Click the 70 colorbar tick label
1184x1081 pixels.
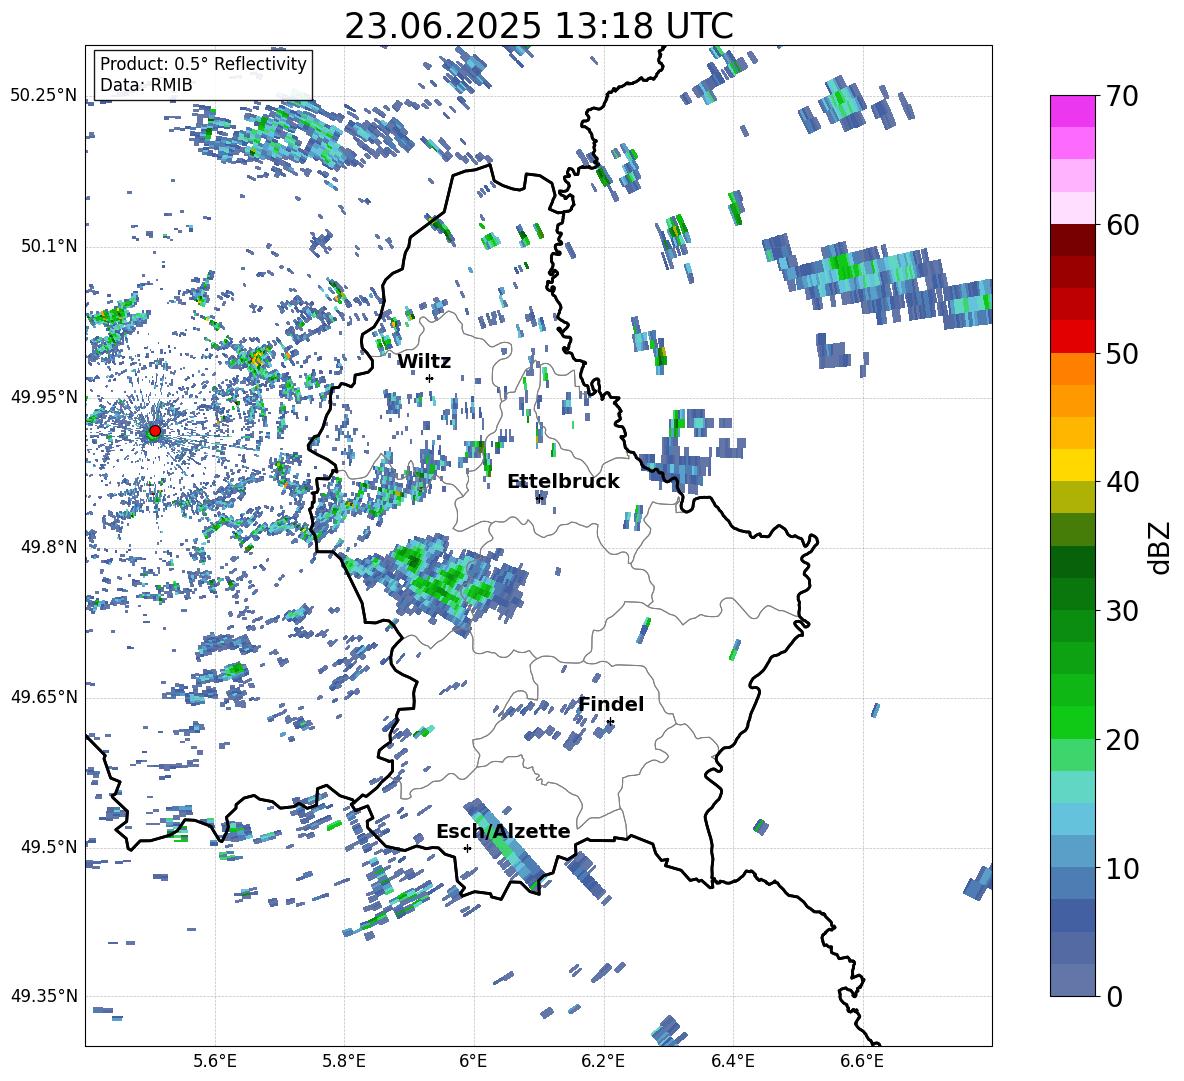pyautogui.click(x=1122, y=97)
